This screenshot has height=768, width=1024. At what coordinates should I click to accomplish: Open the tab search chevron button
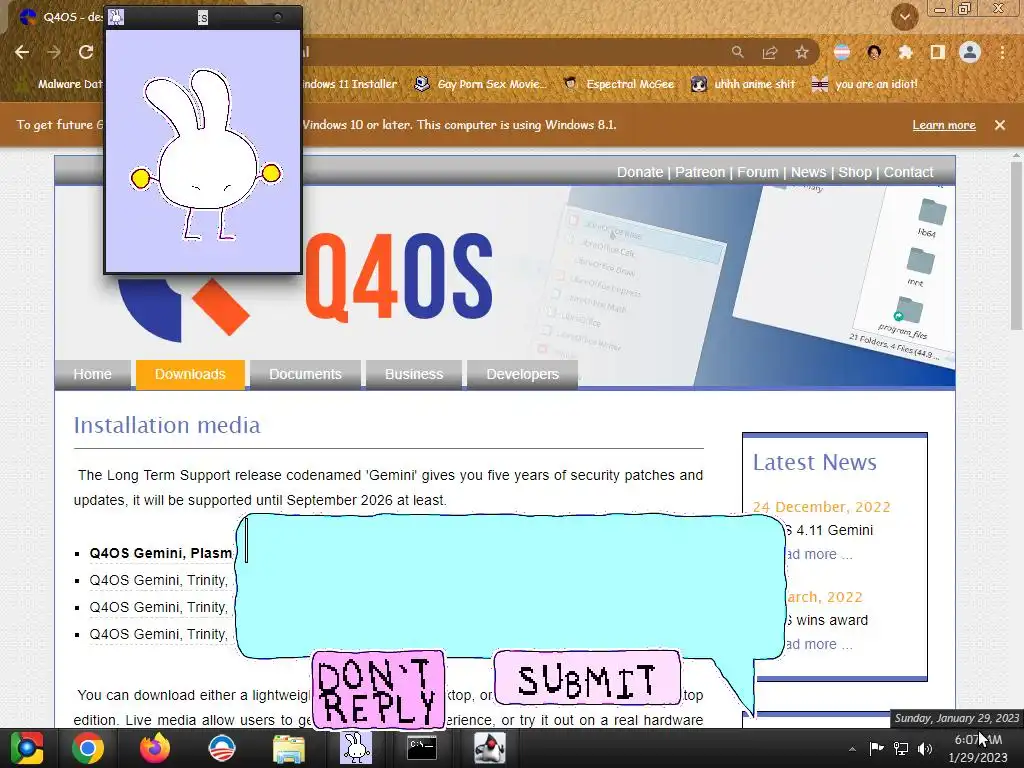[x=904, y=16]
